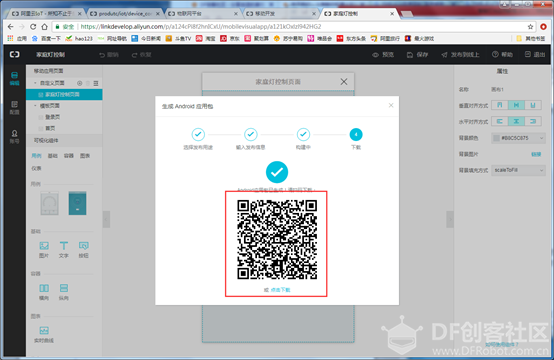This screenshot has height=360, width=554.
Task: Switch to the 基础 component tab
Action: click(x=53, y=156)
